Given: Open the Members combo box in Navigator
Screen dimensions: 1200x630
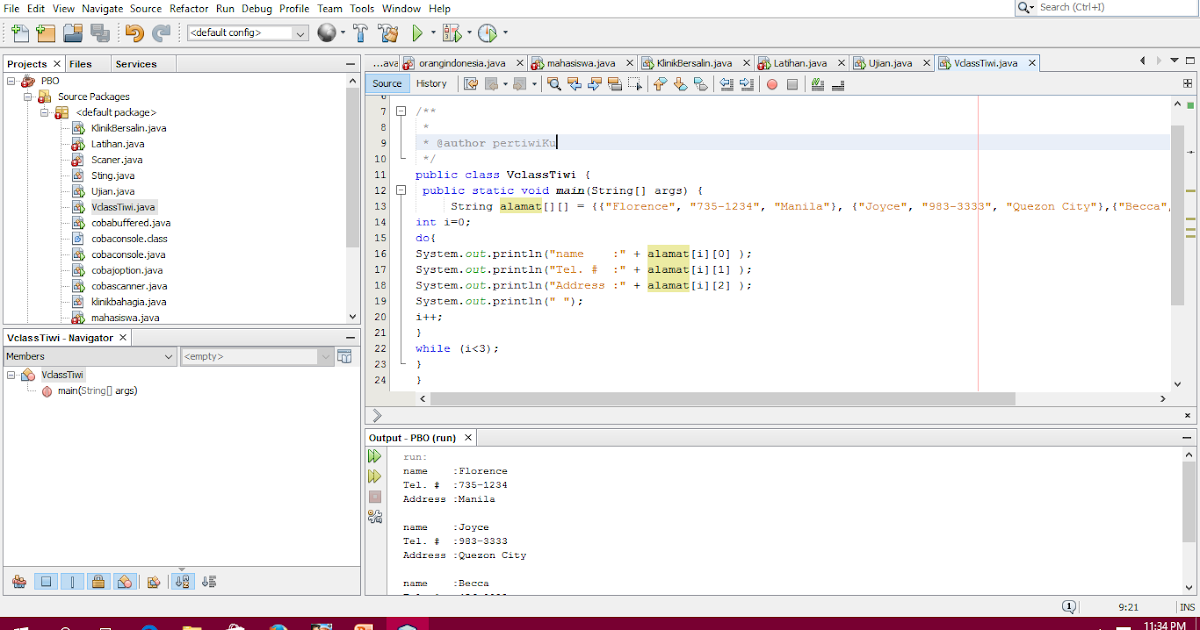Looking at the screenshot, I should coord(89,356).
